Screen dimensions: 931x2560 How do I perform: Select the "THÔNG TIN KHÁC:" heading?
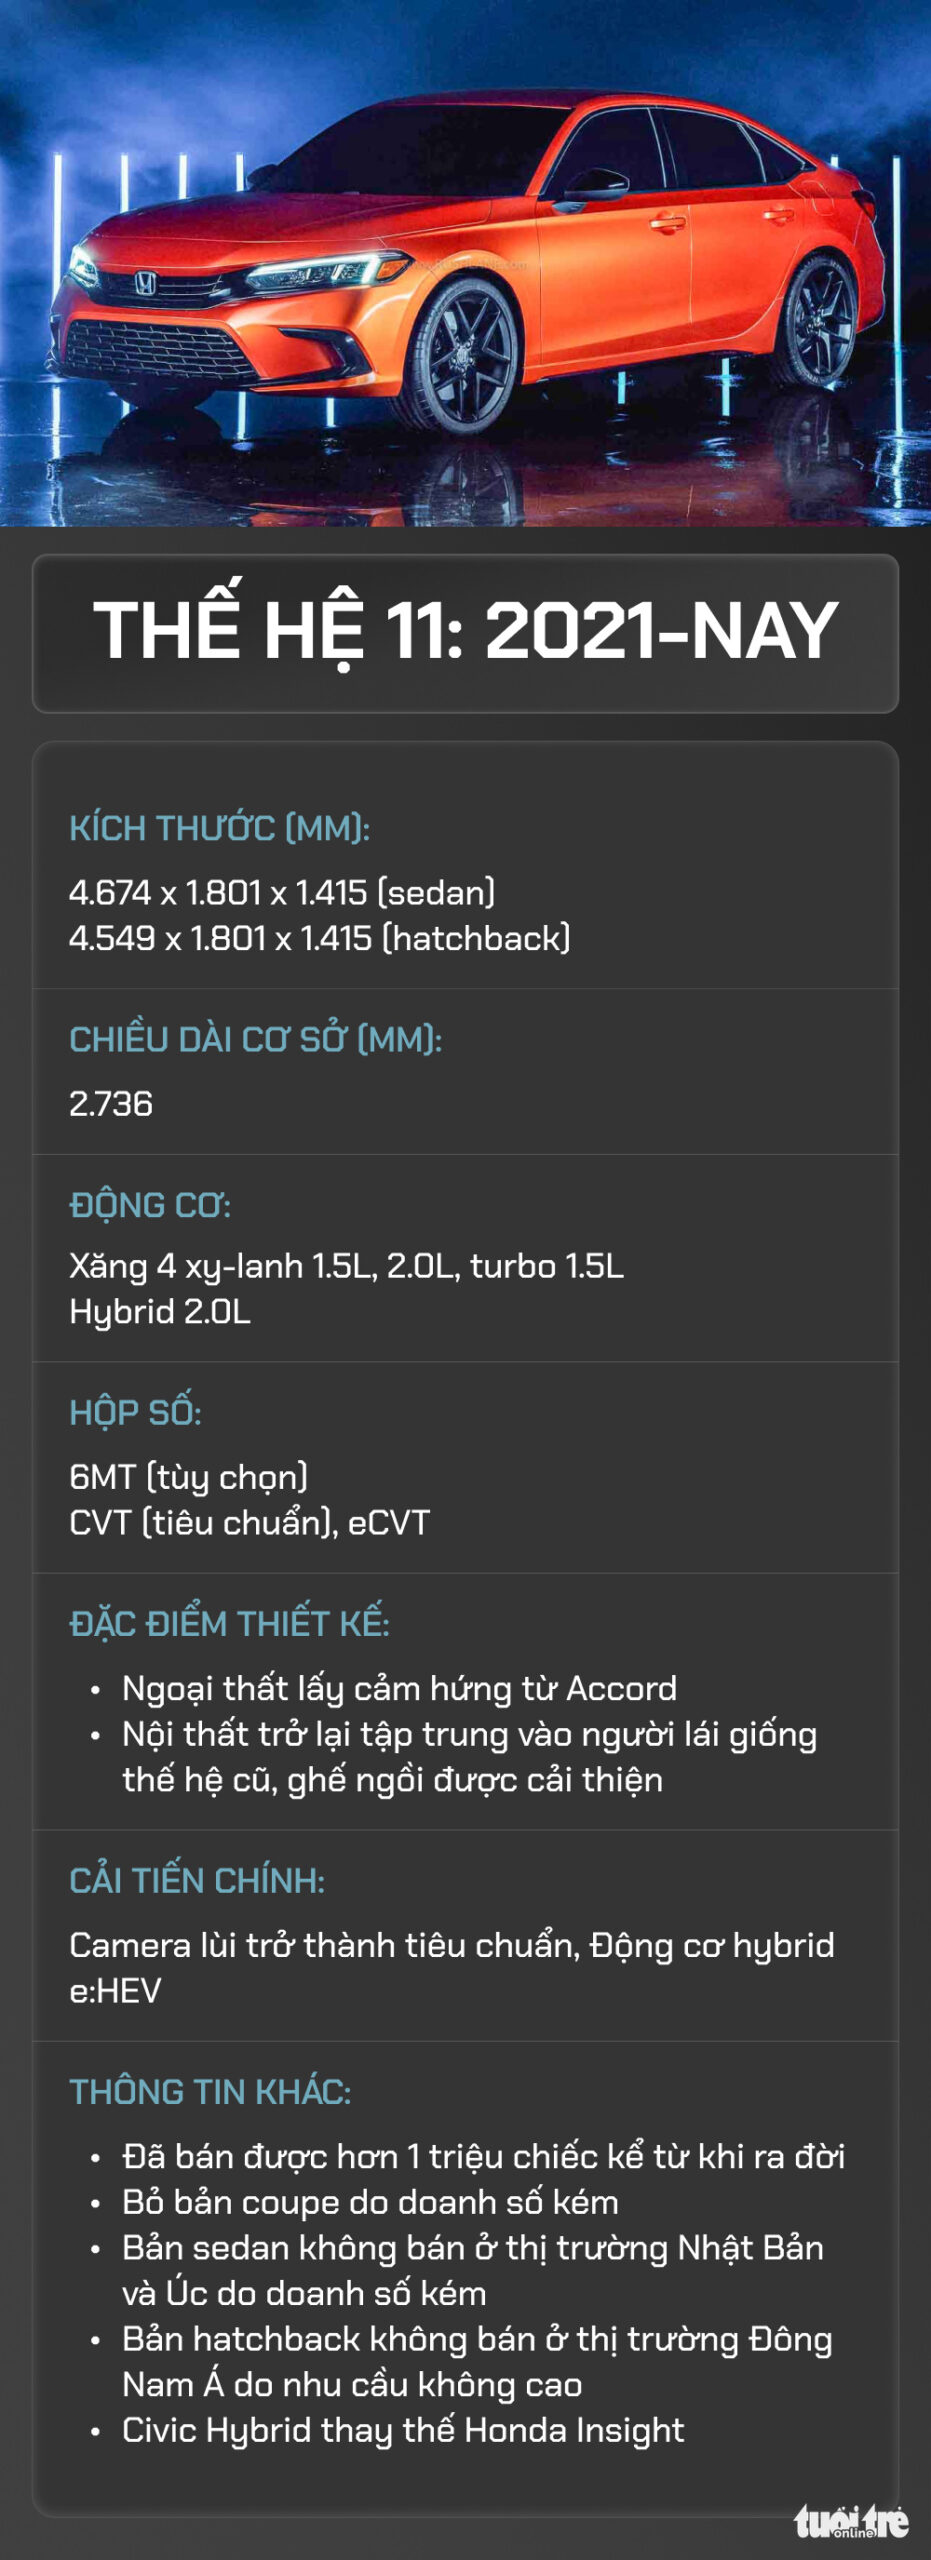[x=210, y=2091]
